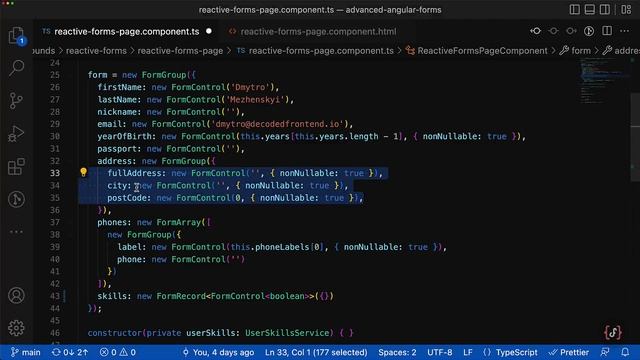
Task: Click 'UserSkillsService' on line 46
Action: click(x=287, y=333)
